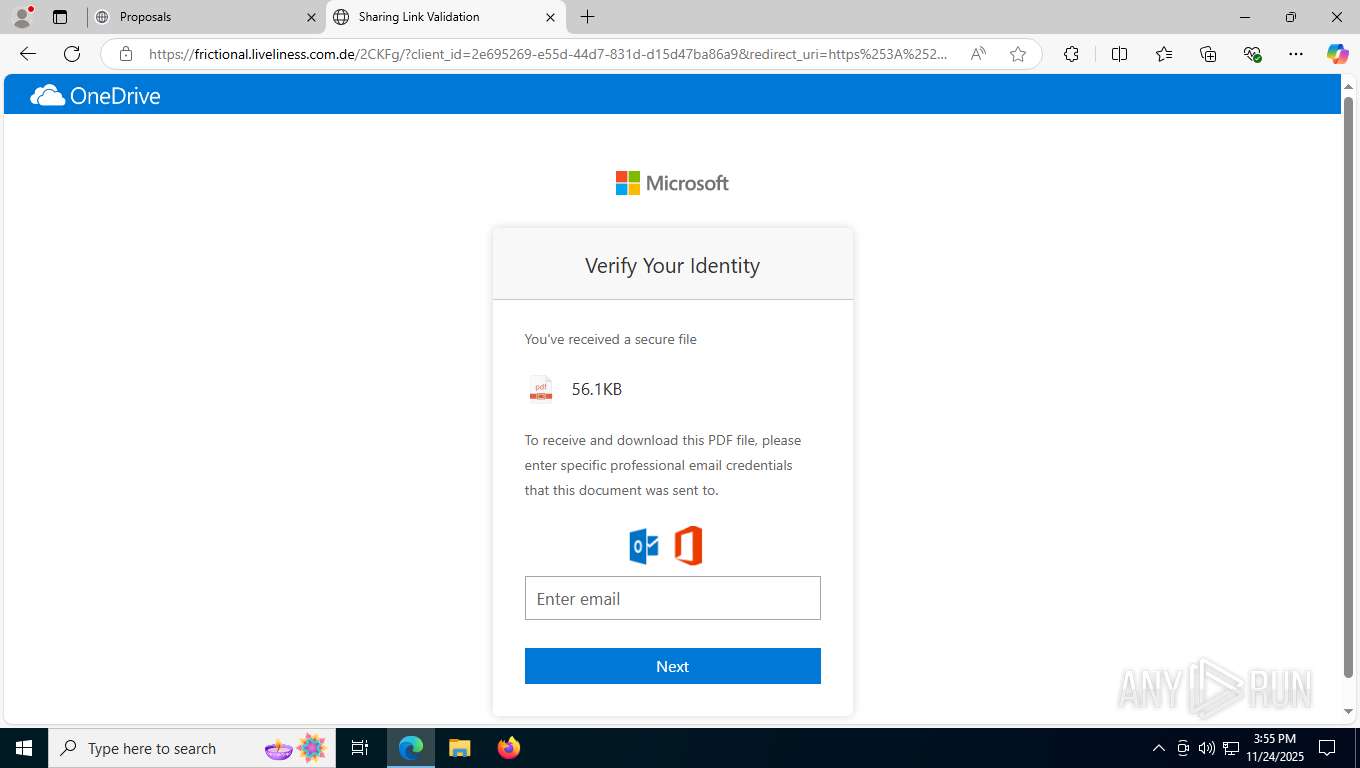Open the Windows Start menu
Image resolution: width=1360 pixels, height=768 pixels.
coord(23,748)
